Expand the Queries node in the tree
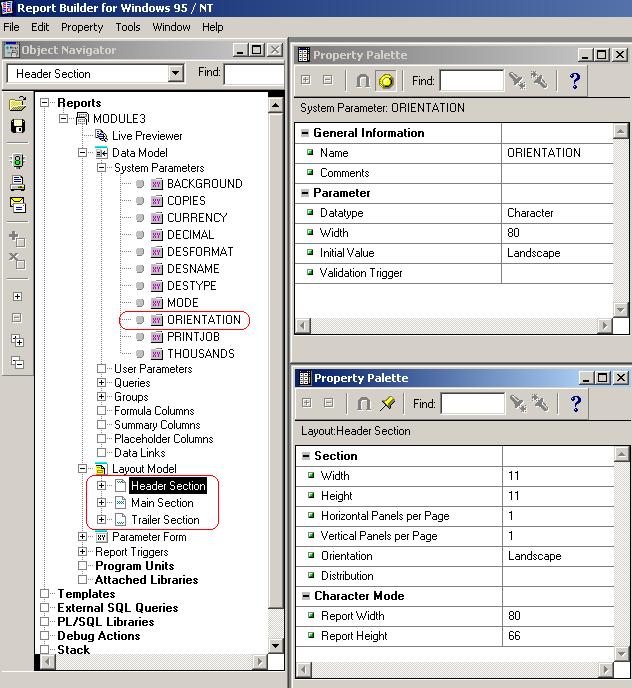 click(x=102, y=383)
